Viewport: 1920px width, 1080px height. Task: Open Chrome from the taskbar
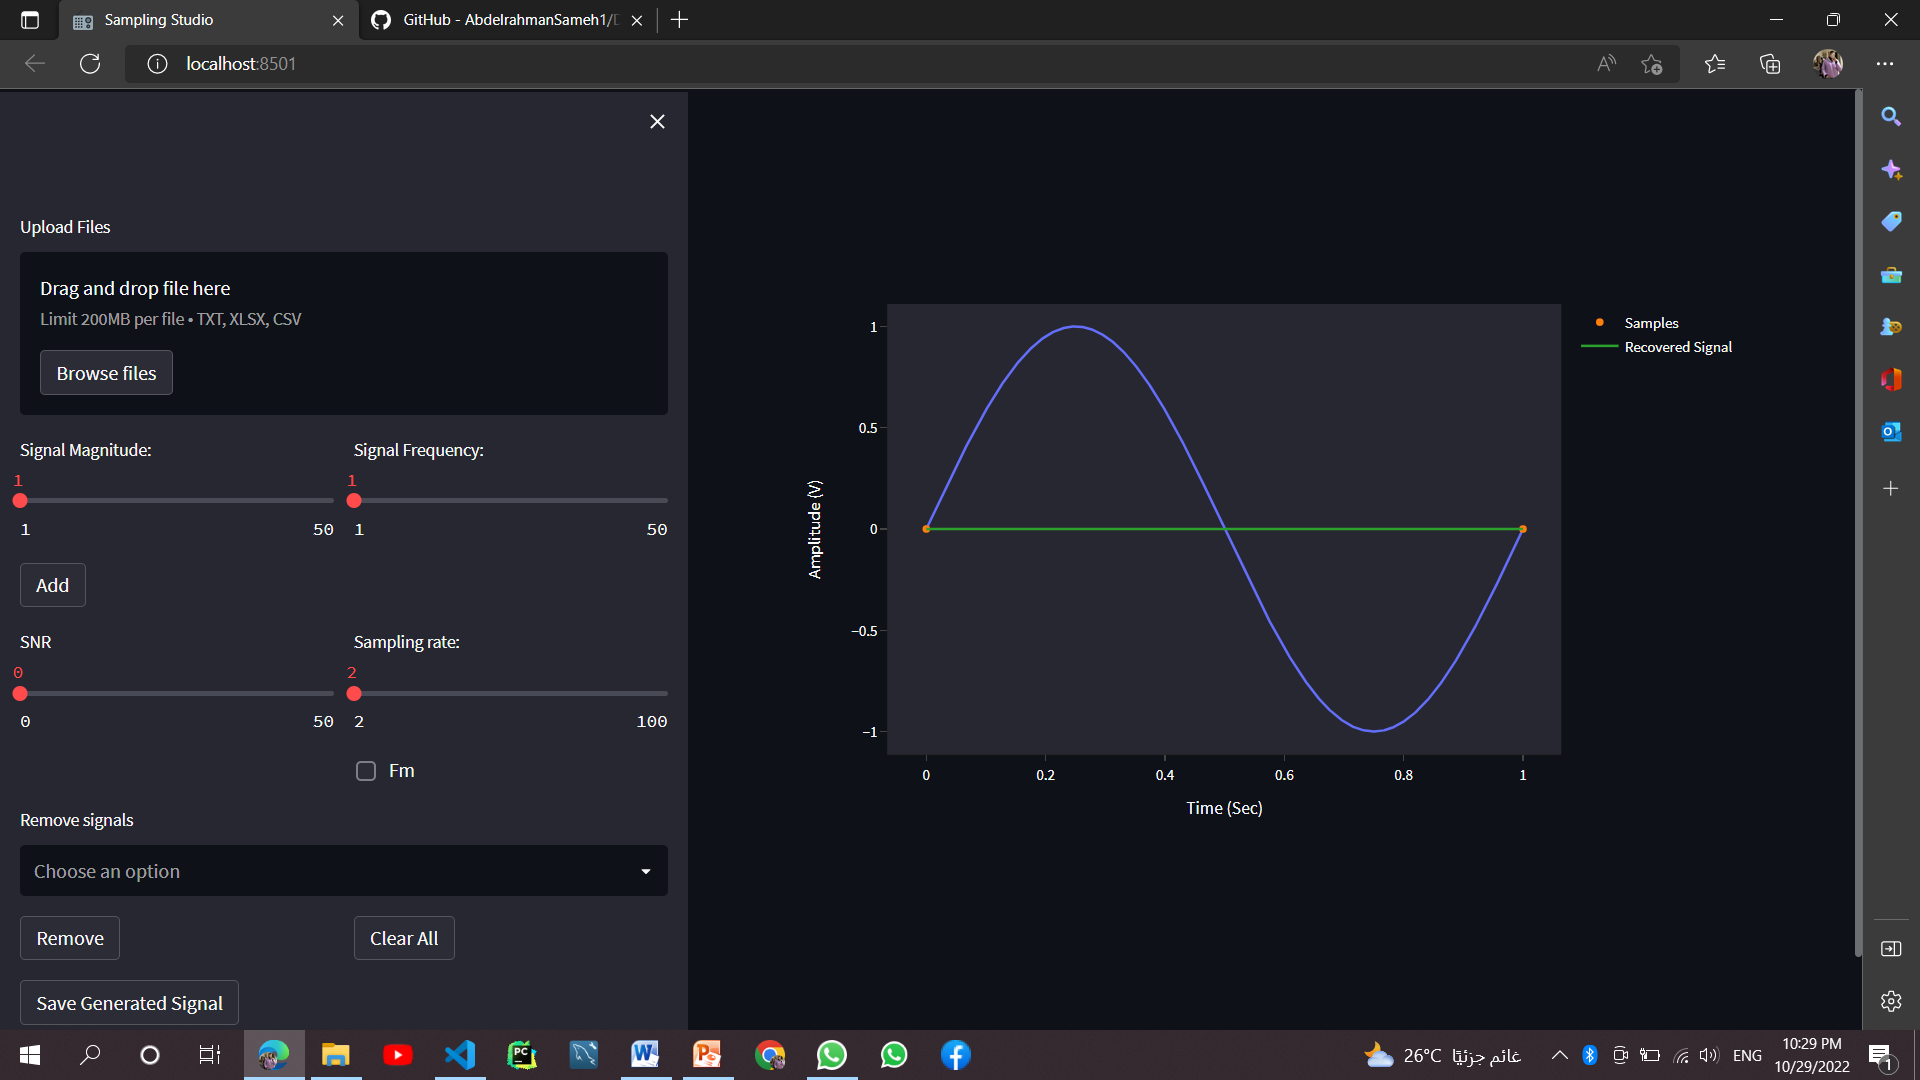pos(770,1055)
